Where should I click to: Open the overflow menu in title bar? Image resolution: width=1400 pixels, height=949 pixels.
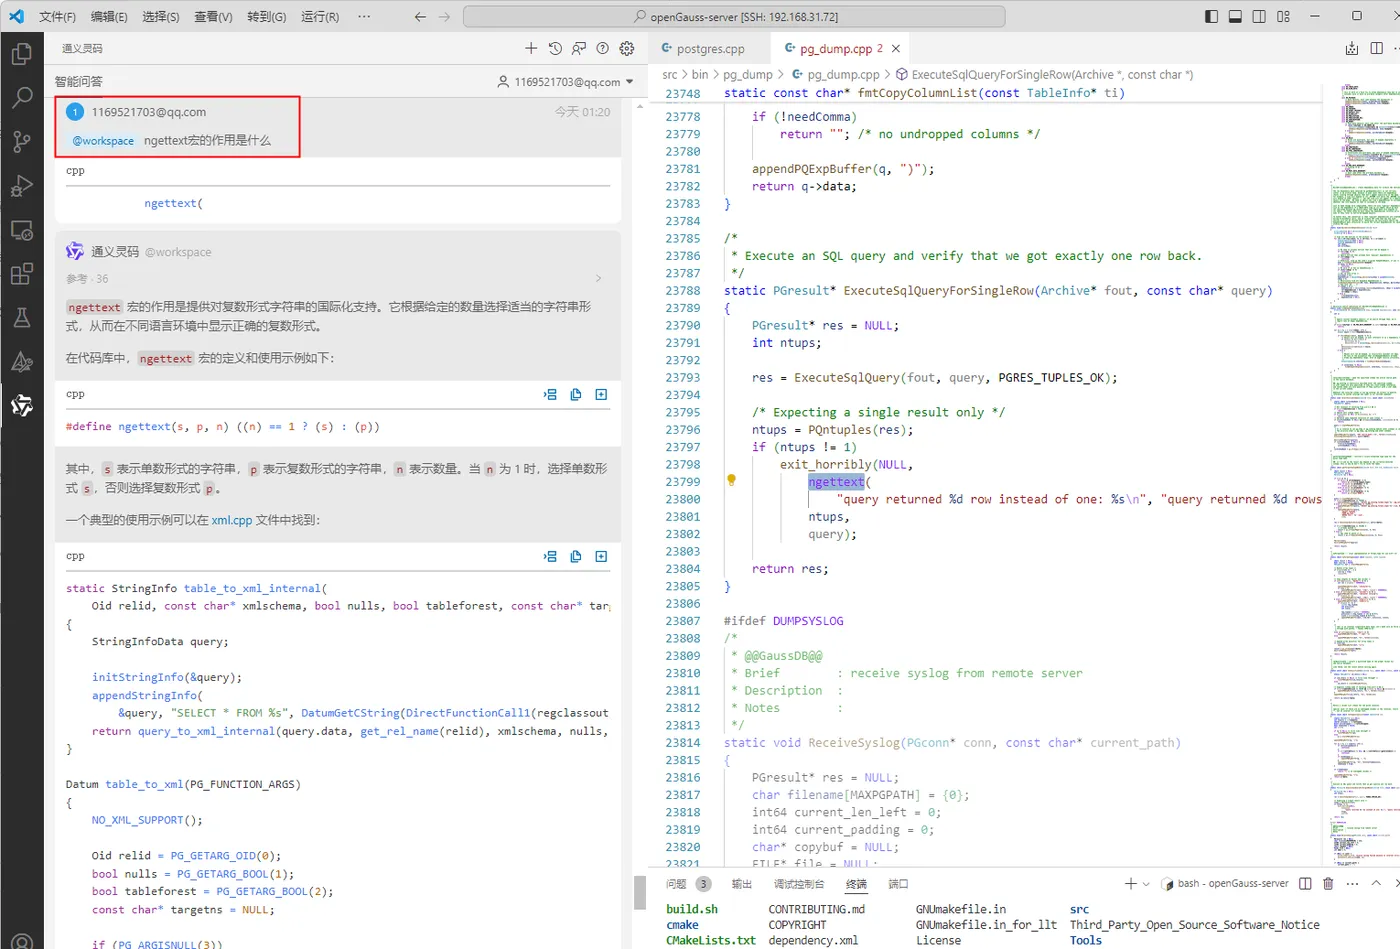[x=364, y=16]
